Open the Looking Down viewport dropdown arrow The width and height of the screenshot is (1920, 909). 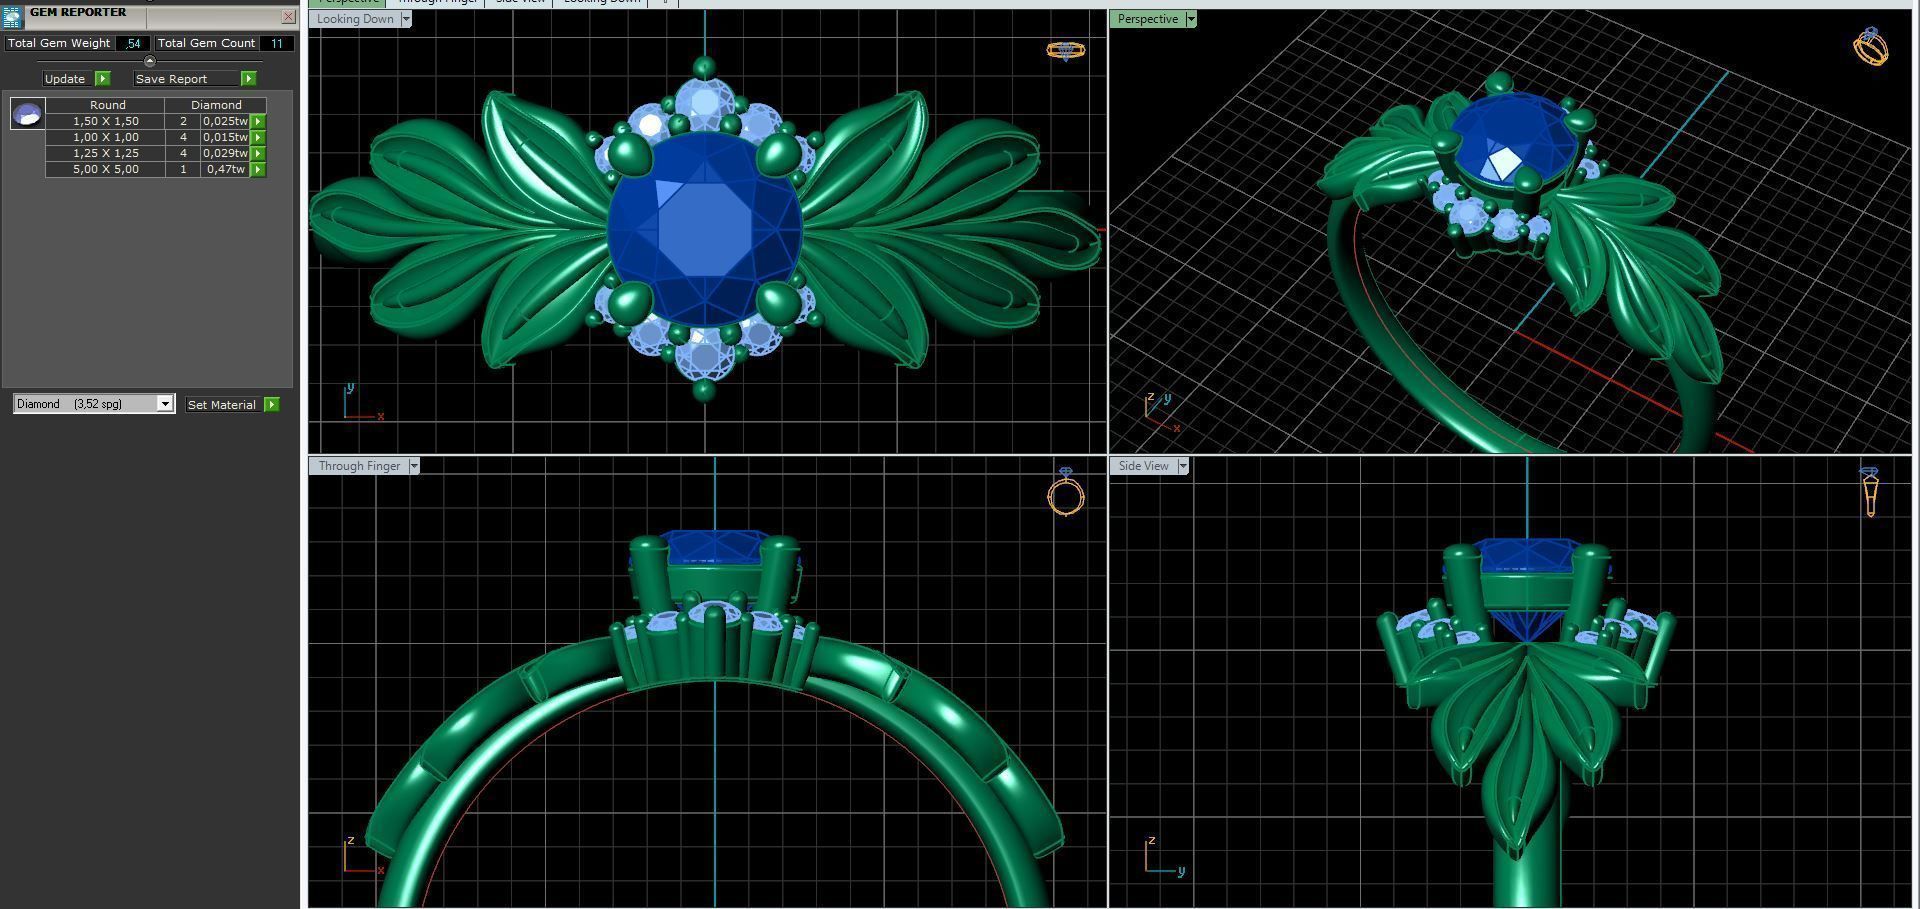[405, 19]
